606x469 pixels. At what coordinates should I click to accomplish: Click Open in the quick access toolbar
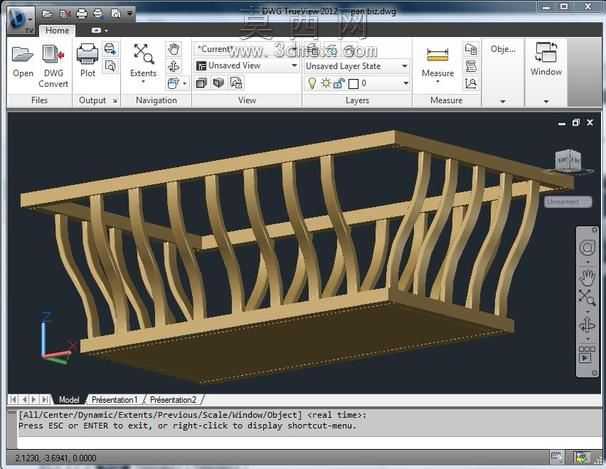[47, 14]
